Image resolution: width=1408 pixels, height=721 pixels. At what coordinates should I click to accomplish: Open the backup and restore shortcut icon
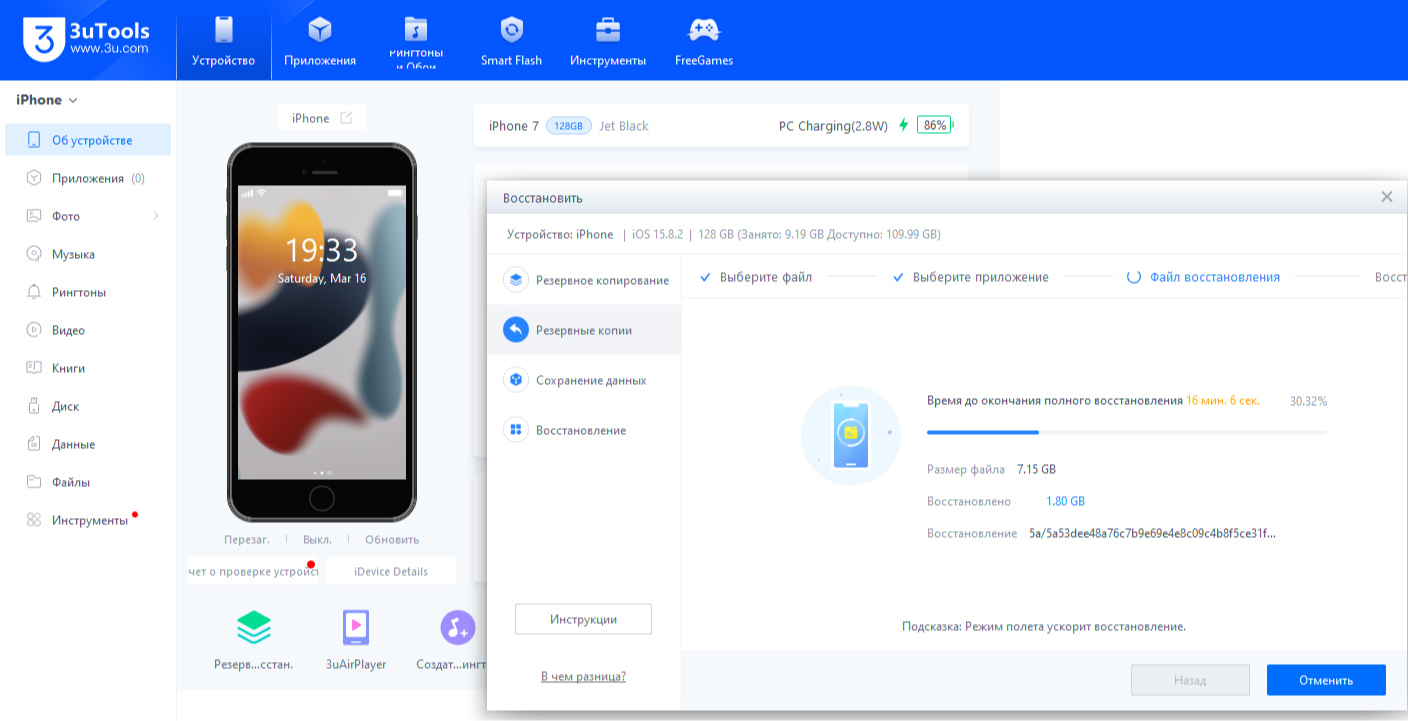[254, 627]
